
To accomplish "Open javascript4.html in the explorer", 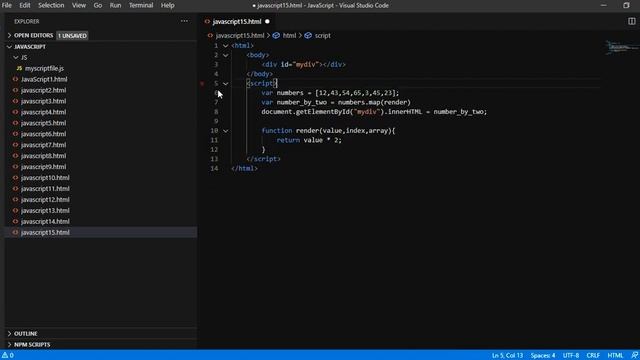I will [43, 112].
